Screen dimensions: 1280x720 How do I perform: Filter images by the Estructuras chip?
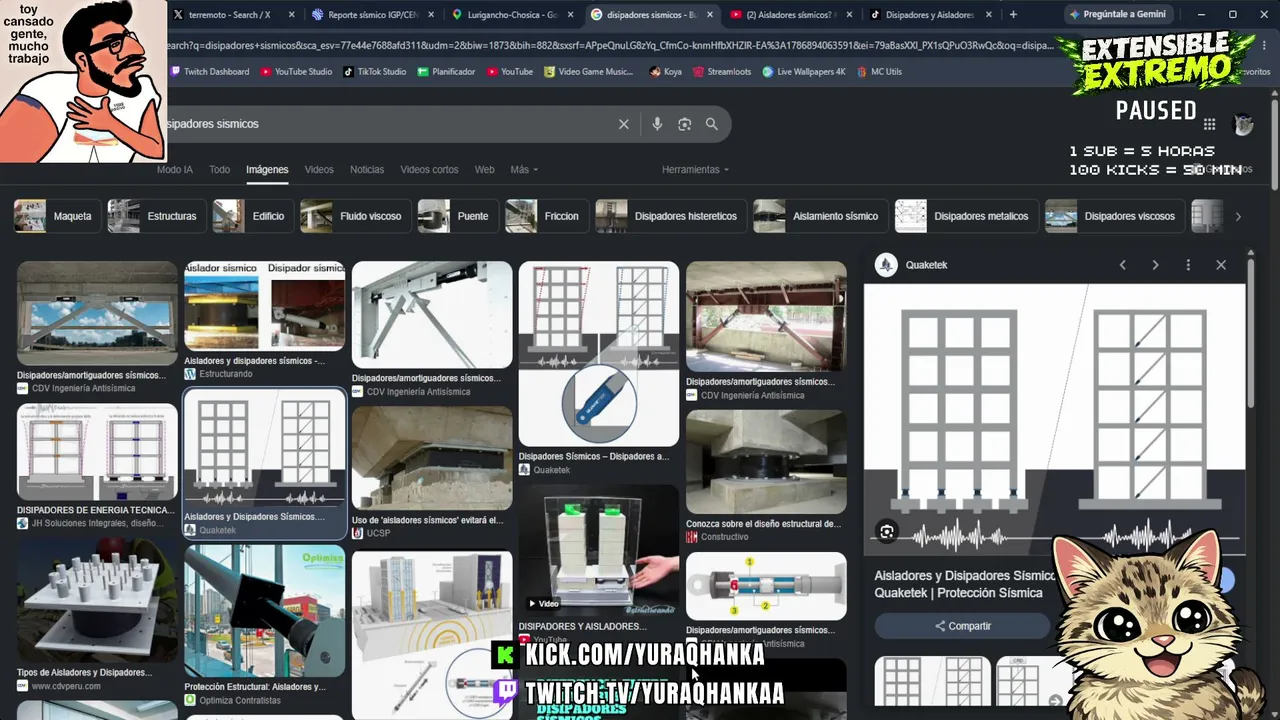156,216
